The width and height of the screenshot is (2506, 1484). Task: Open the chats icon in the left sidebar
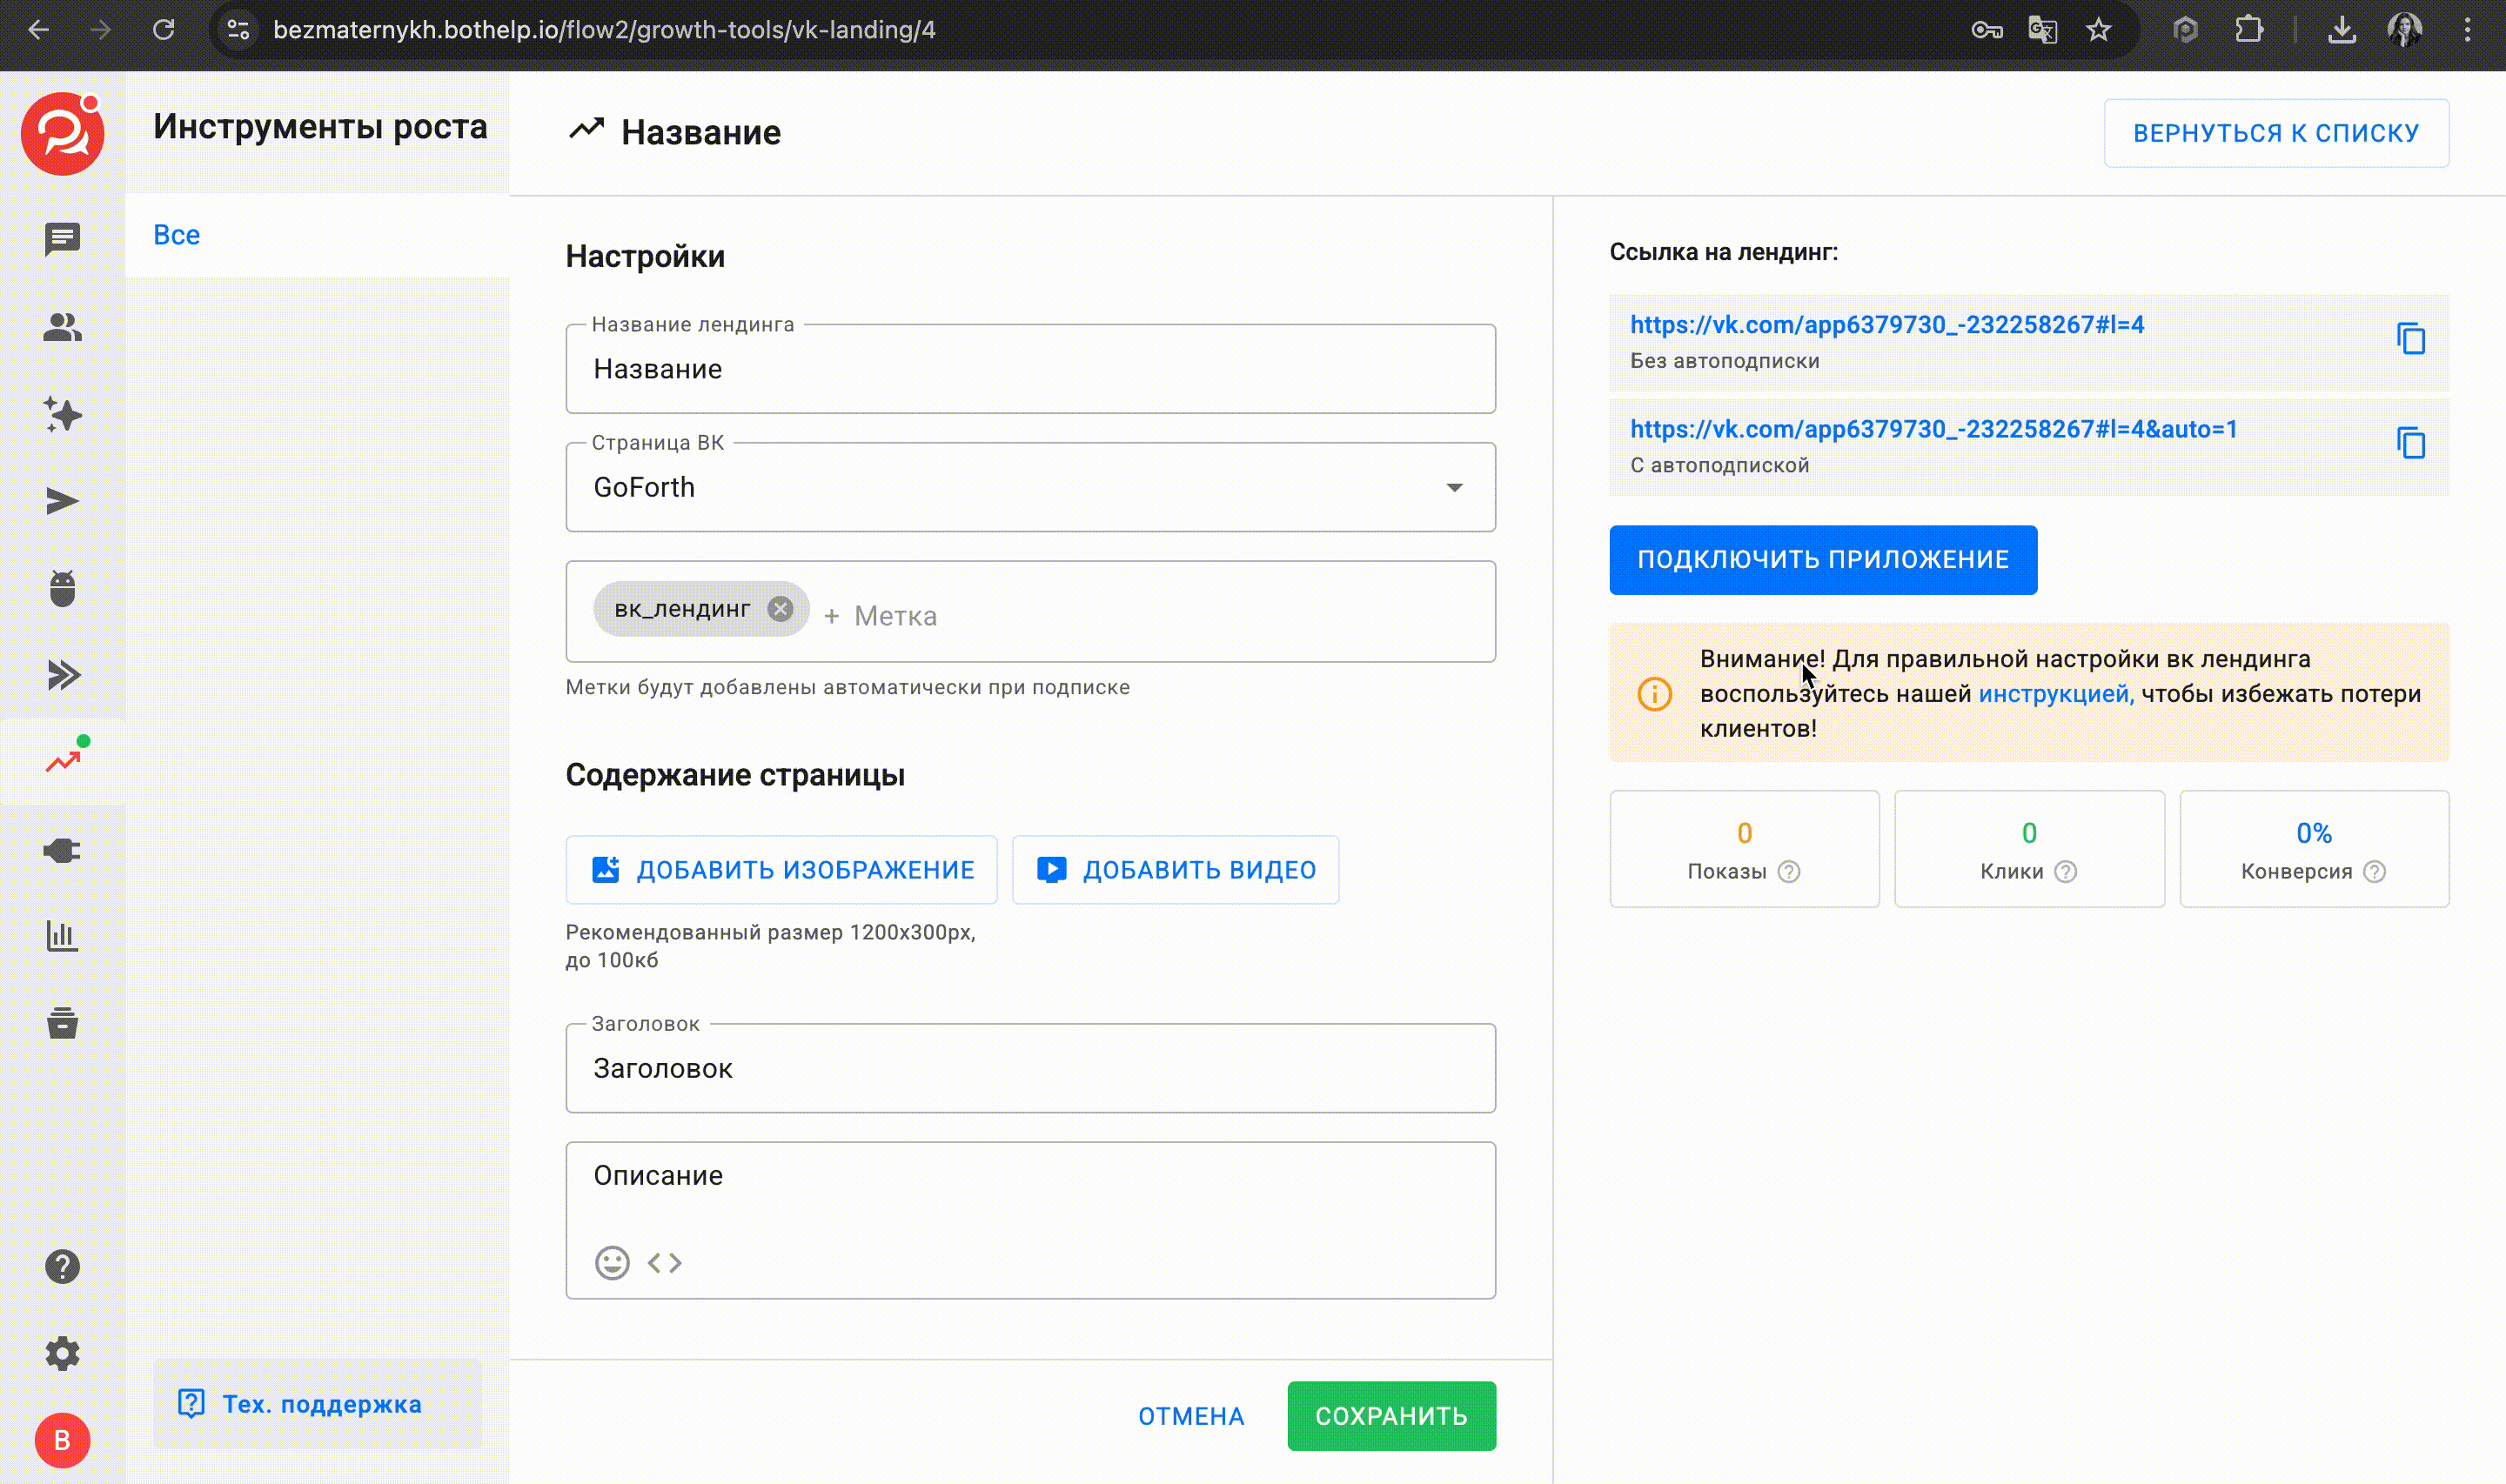[62, 238]
